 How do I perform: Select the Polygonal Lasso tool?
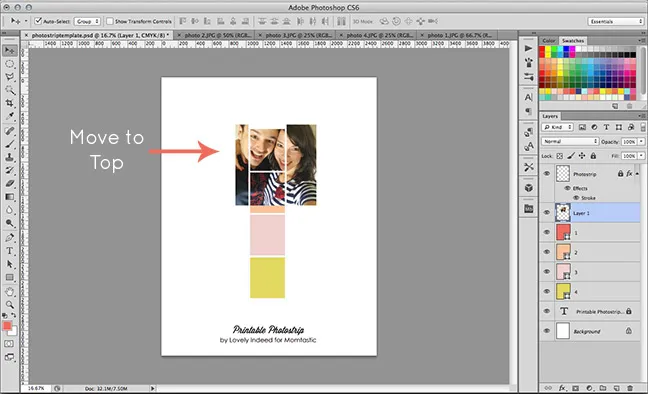click(x=9, y=77)
